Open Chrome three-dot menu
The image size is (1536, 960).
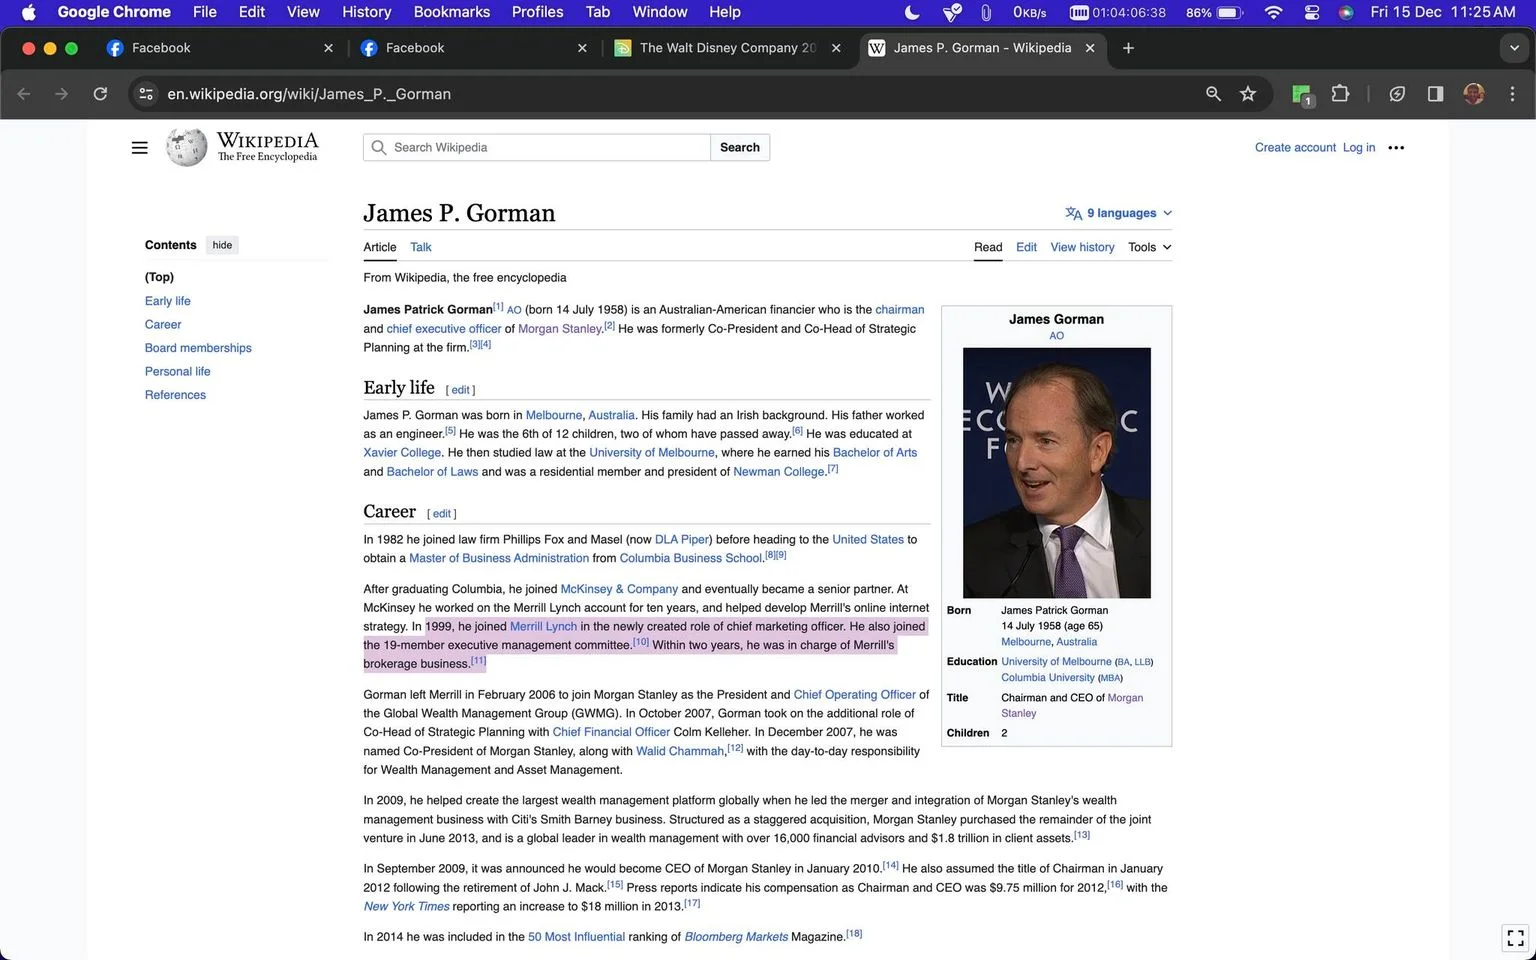pos(1512,94)
